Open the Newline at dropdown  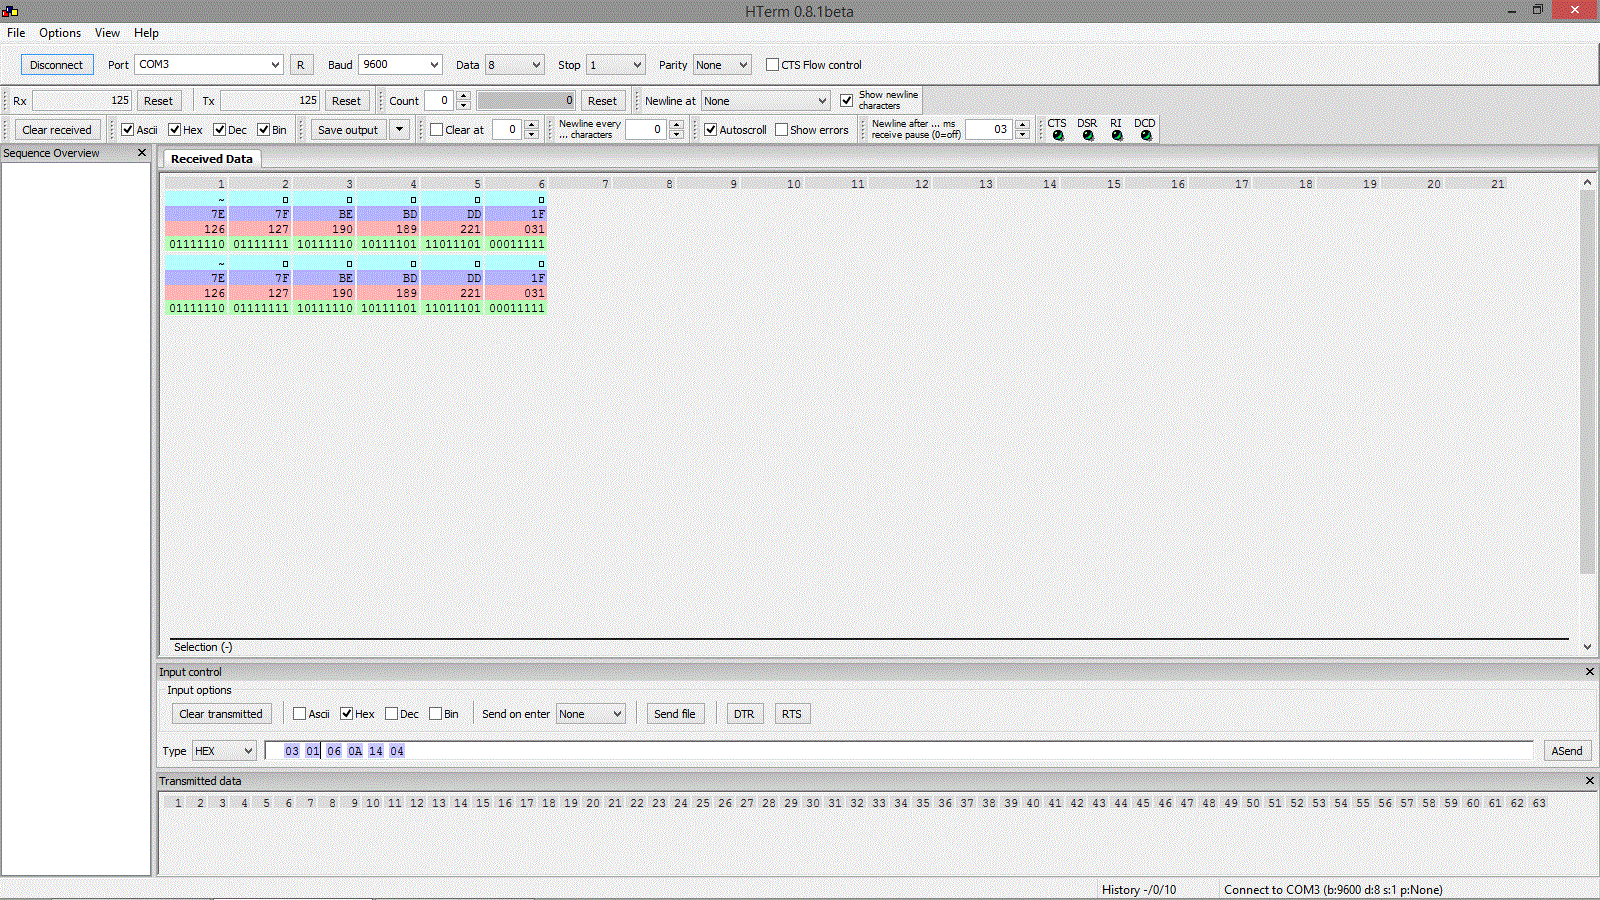pos(765,101)
